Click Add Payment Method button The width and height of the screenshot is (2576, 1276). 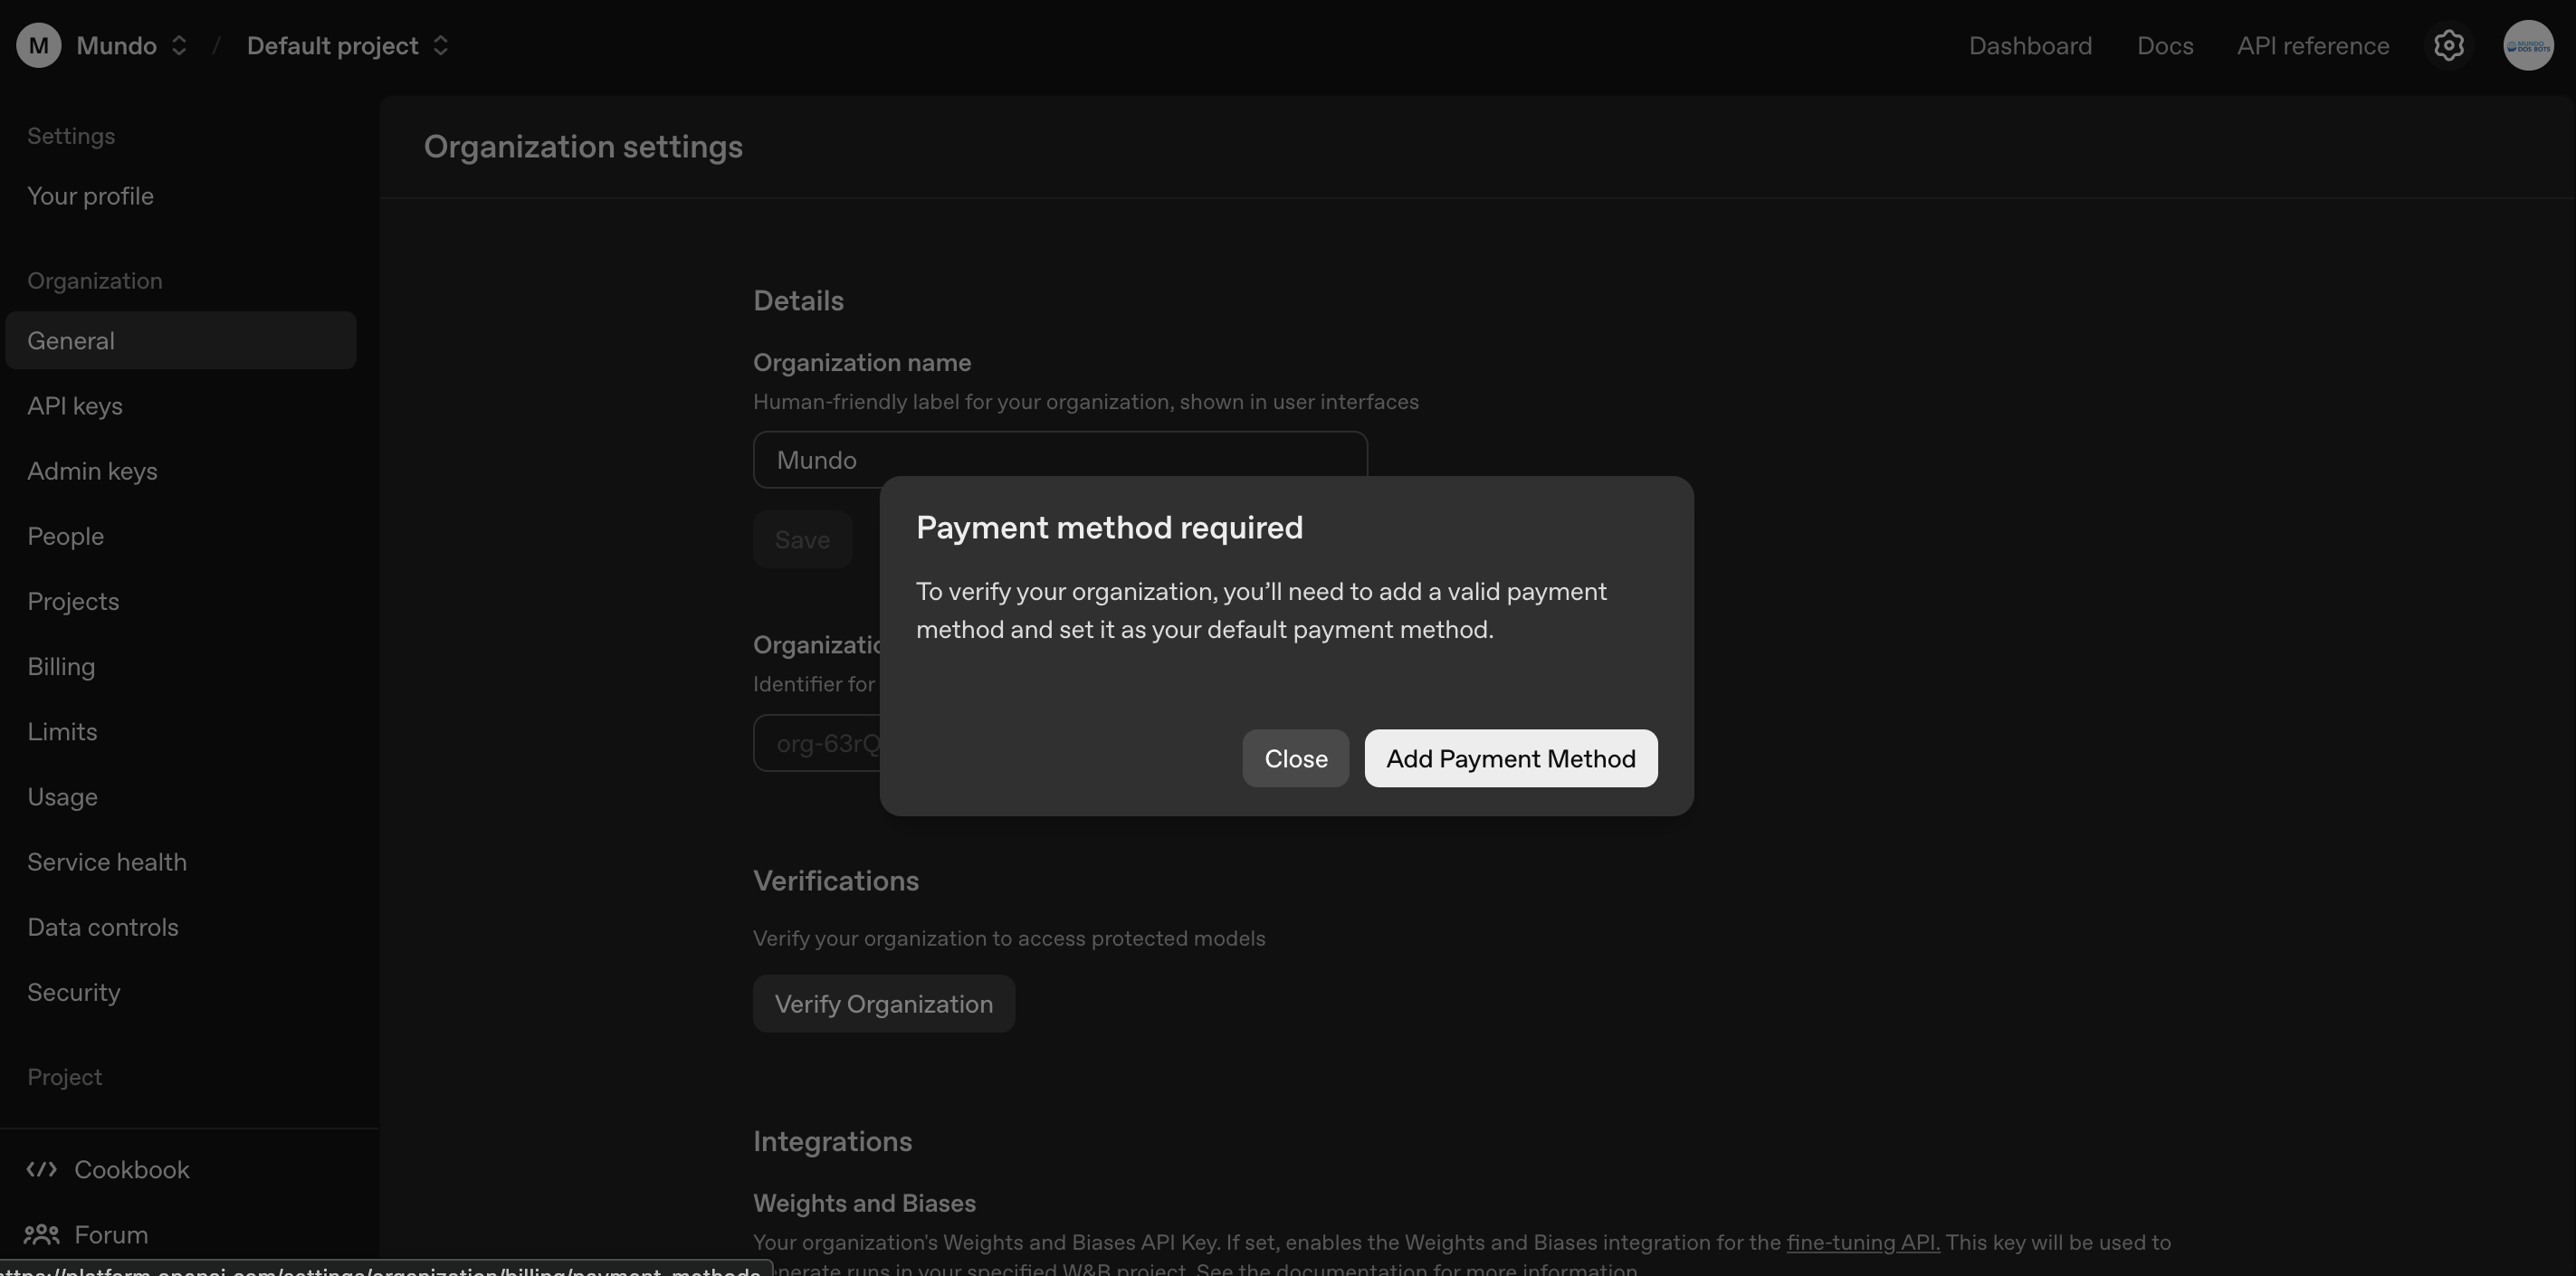coord(1510,758)
